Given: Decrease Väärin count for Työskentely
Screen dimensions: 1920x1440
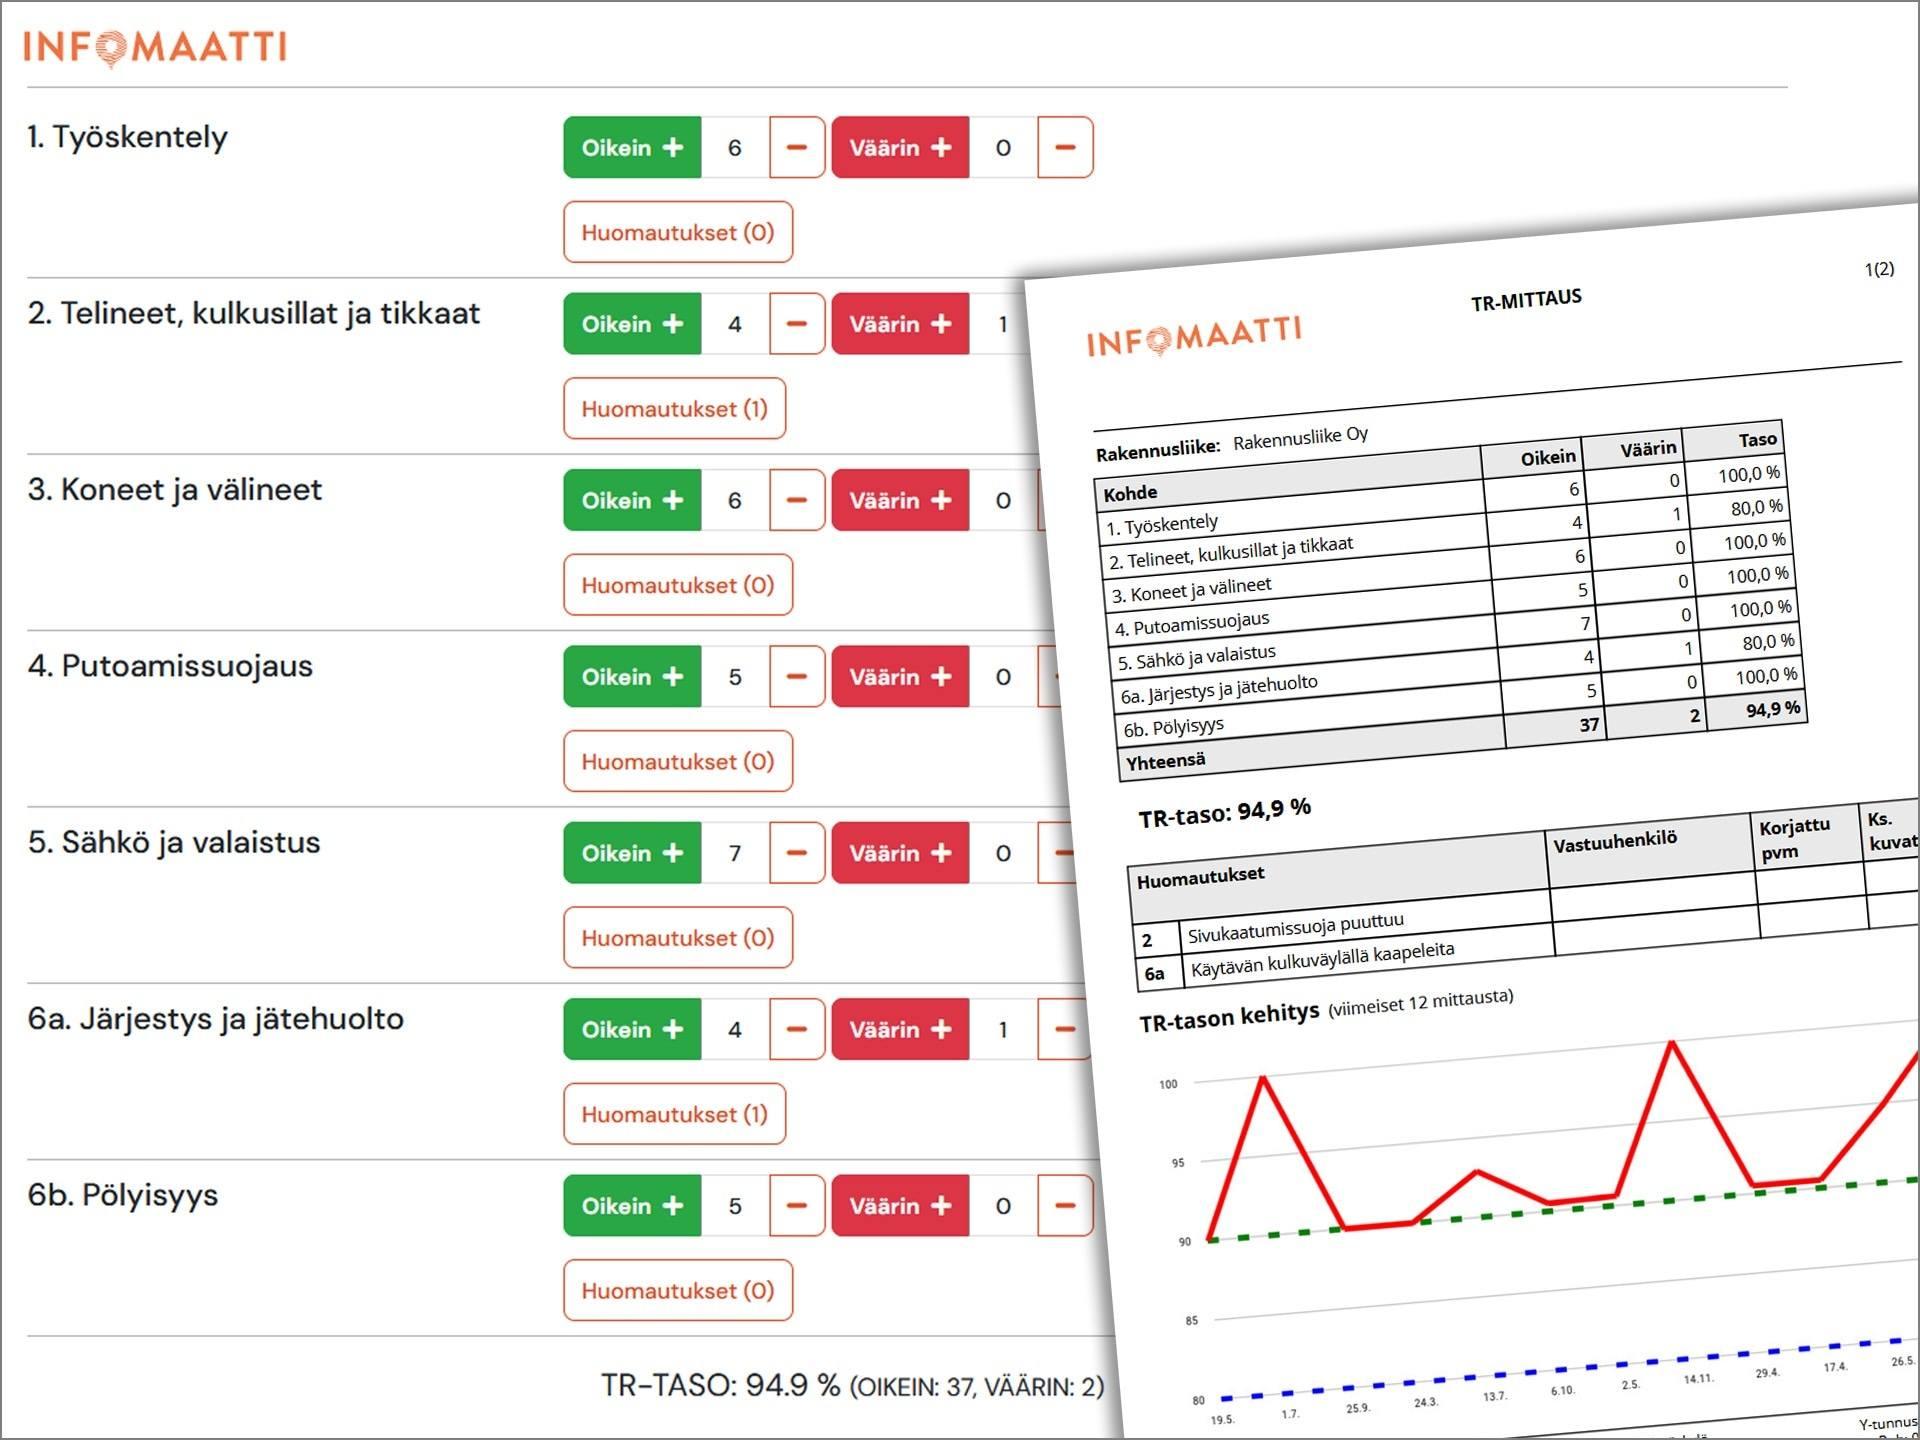Looking at the screenshot, I should click(1065, 148).
